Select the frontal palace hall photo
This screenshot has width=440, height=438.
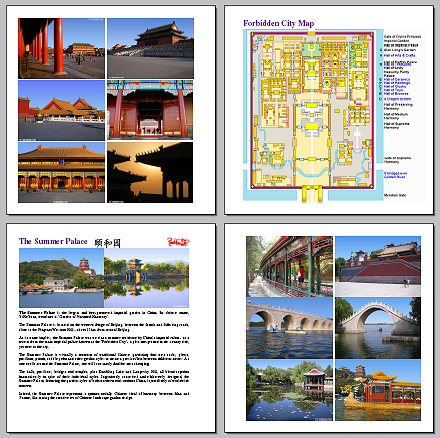point(61,172)
